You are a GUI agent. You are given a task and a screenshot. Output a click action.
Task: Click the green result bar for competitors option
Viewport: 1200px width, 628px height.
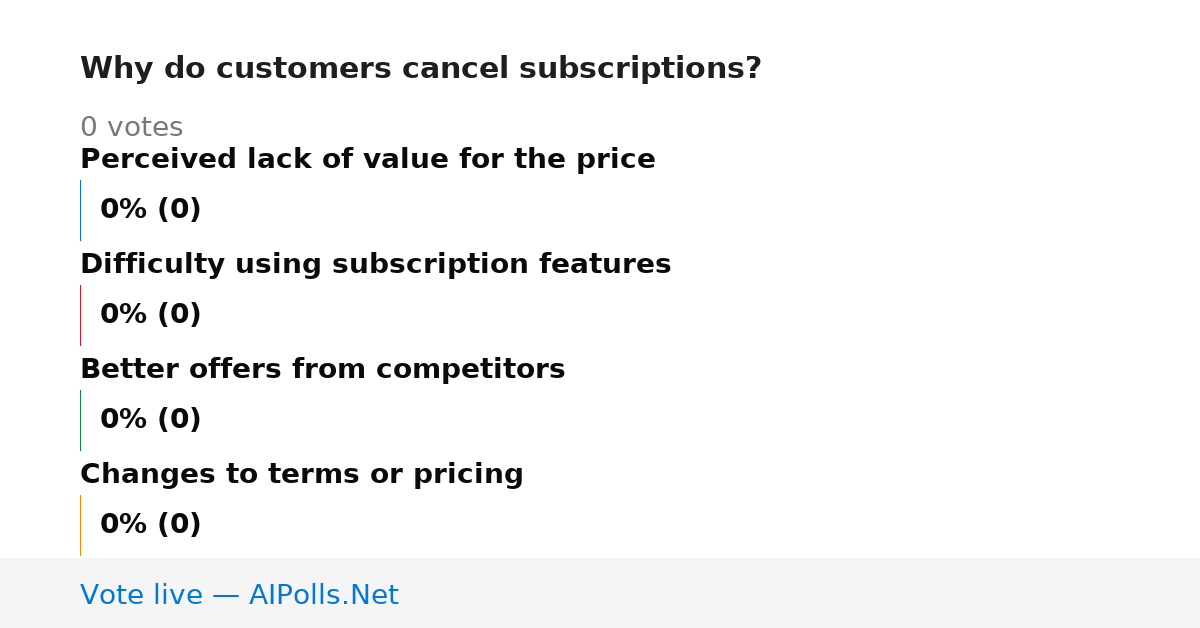point(81,420)
